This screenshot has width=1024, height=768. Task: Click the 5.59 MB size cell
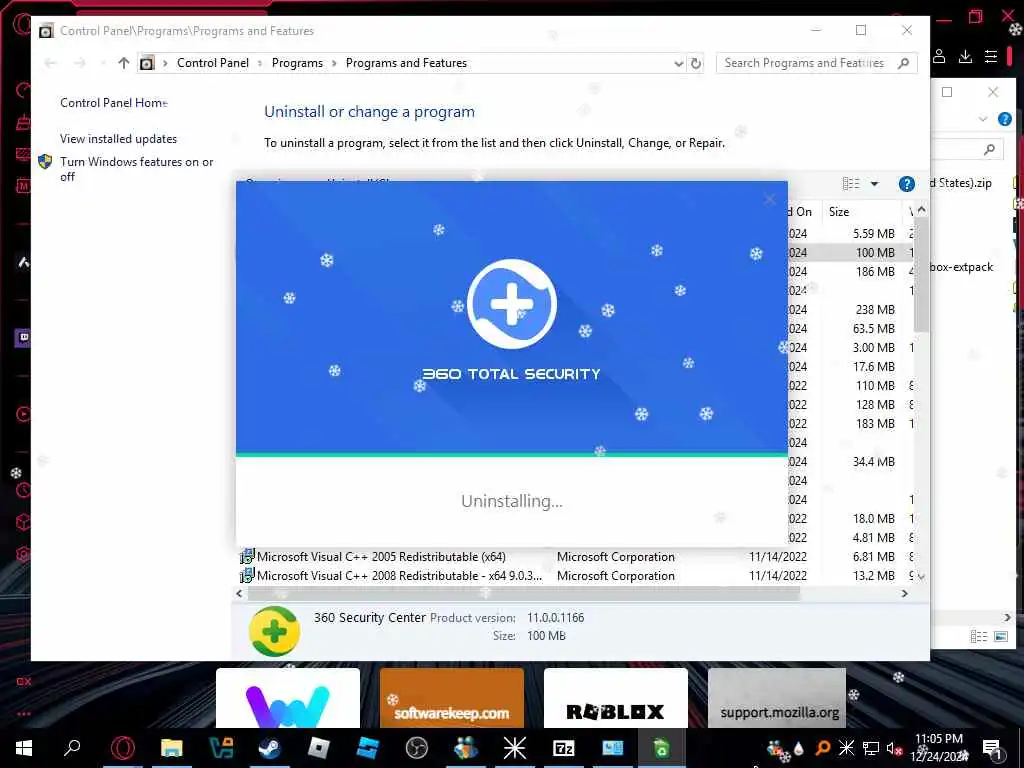pyautogui.click(x=874, y=233)
